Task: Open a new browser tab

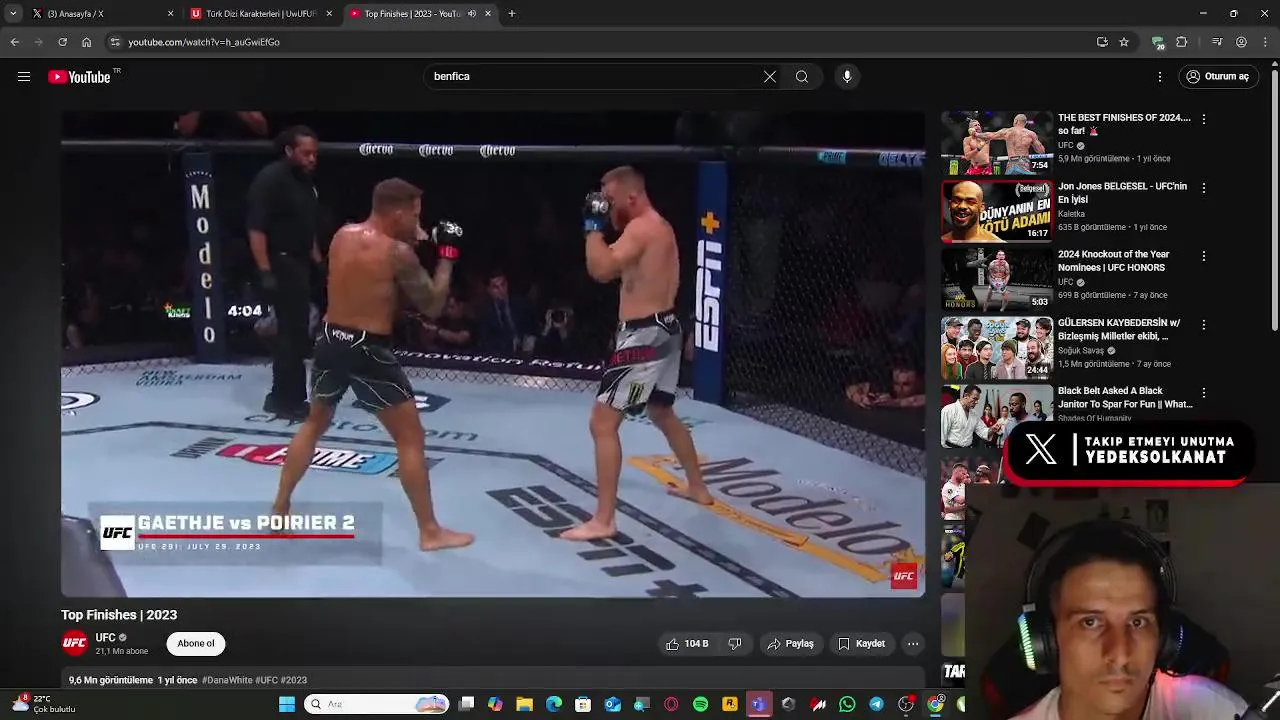Action: [x=512, y=14]
